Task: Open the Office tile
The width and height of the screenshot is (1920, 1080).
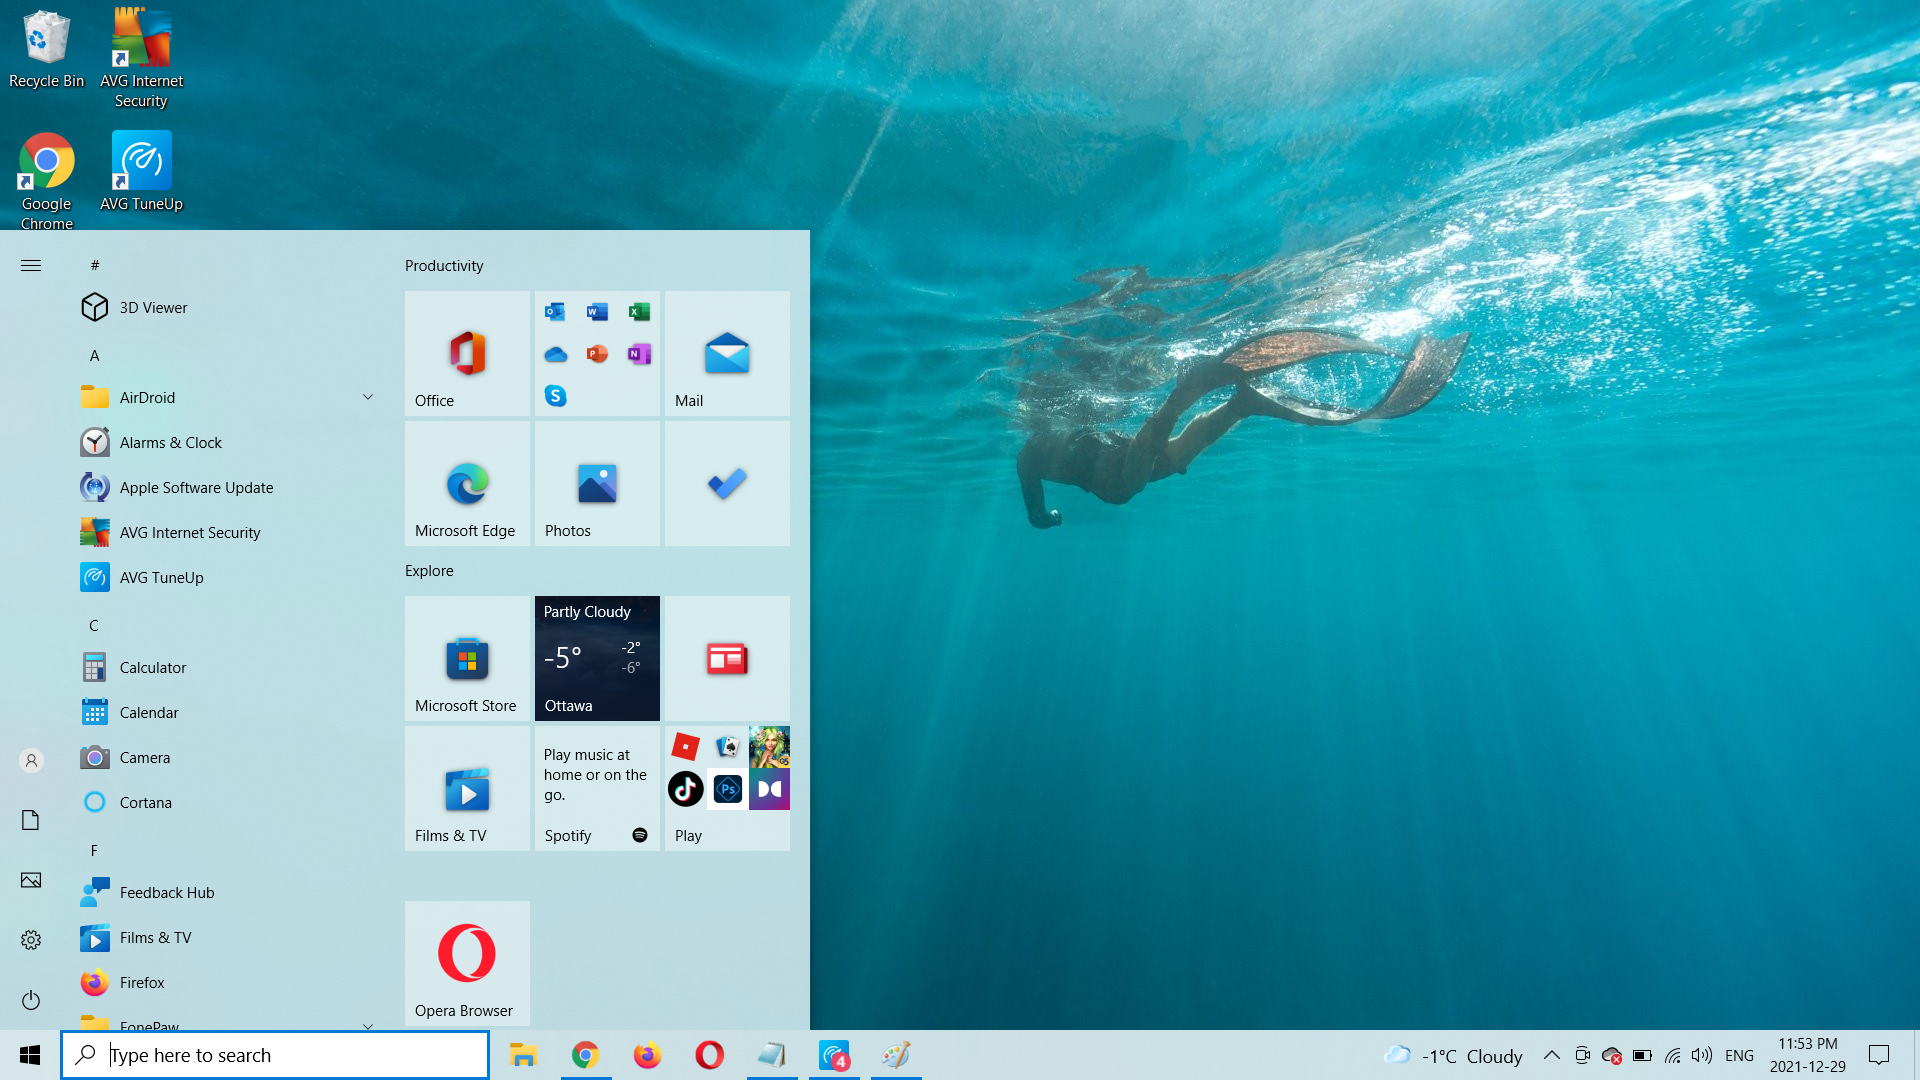Action: coord(467,353)
